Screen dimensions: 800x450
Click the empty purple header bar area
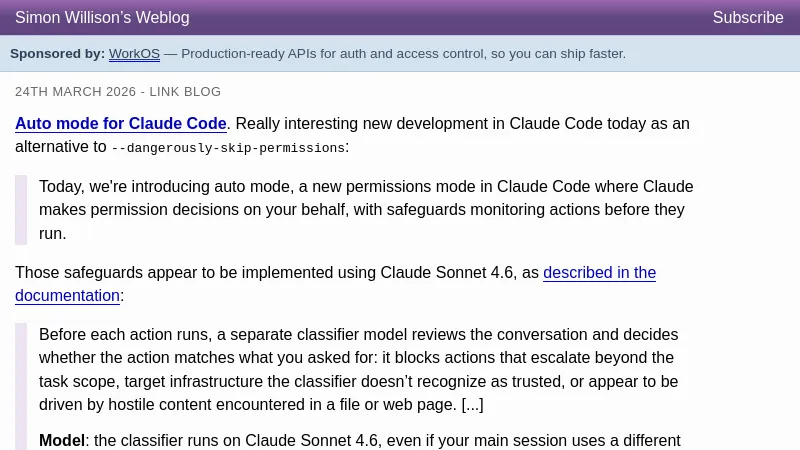click(x=450, y=18)
